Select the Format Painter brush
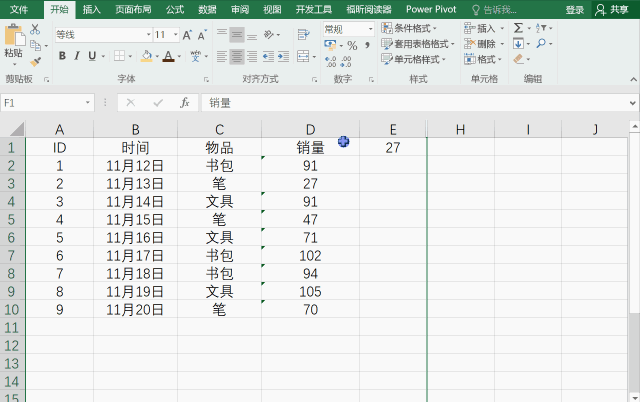The width and height of the screenshot is (640, 402). click(x=35, y=59)
